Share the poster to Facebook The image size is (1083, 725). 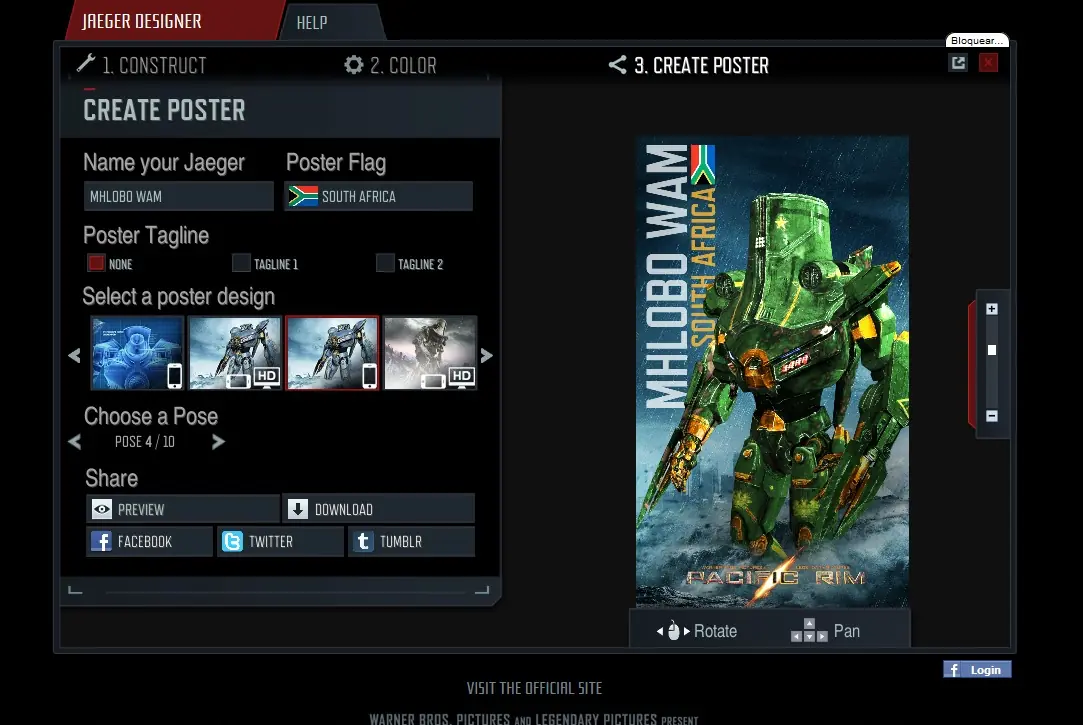tap(149, 541)
